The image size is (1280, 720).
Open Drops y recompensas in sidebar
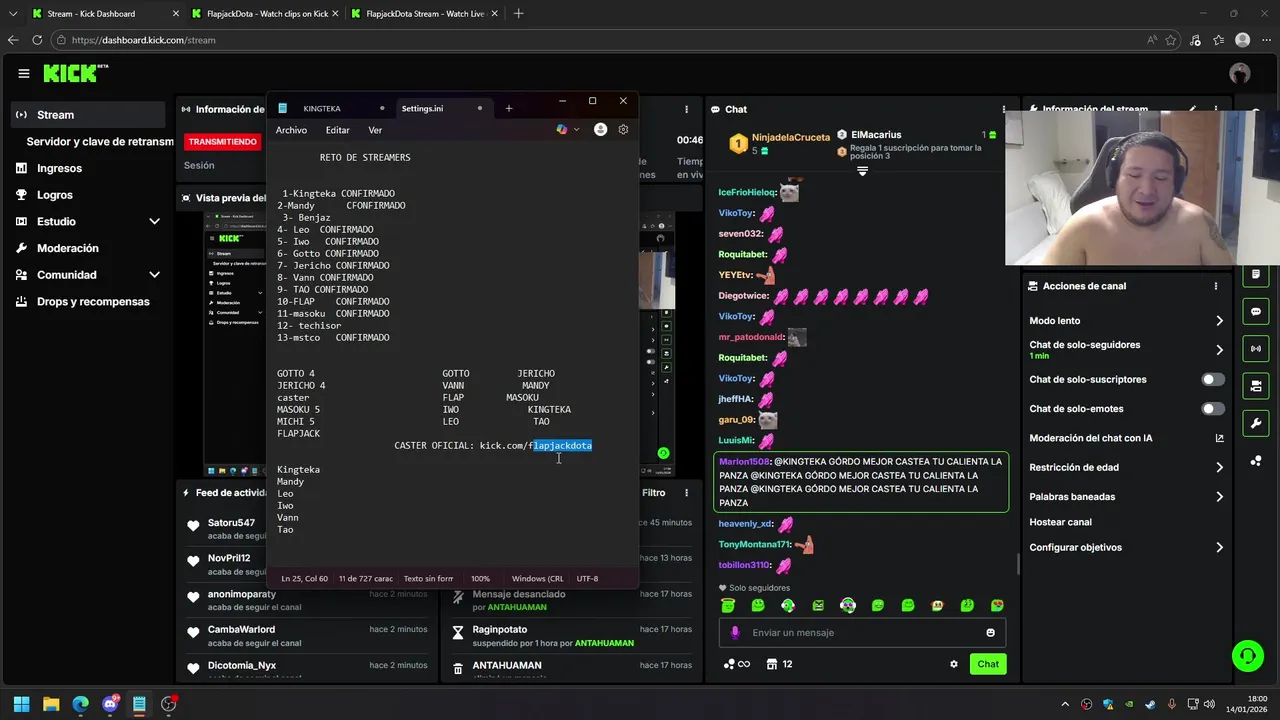[93, 302]
